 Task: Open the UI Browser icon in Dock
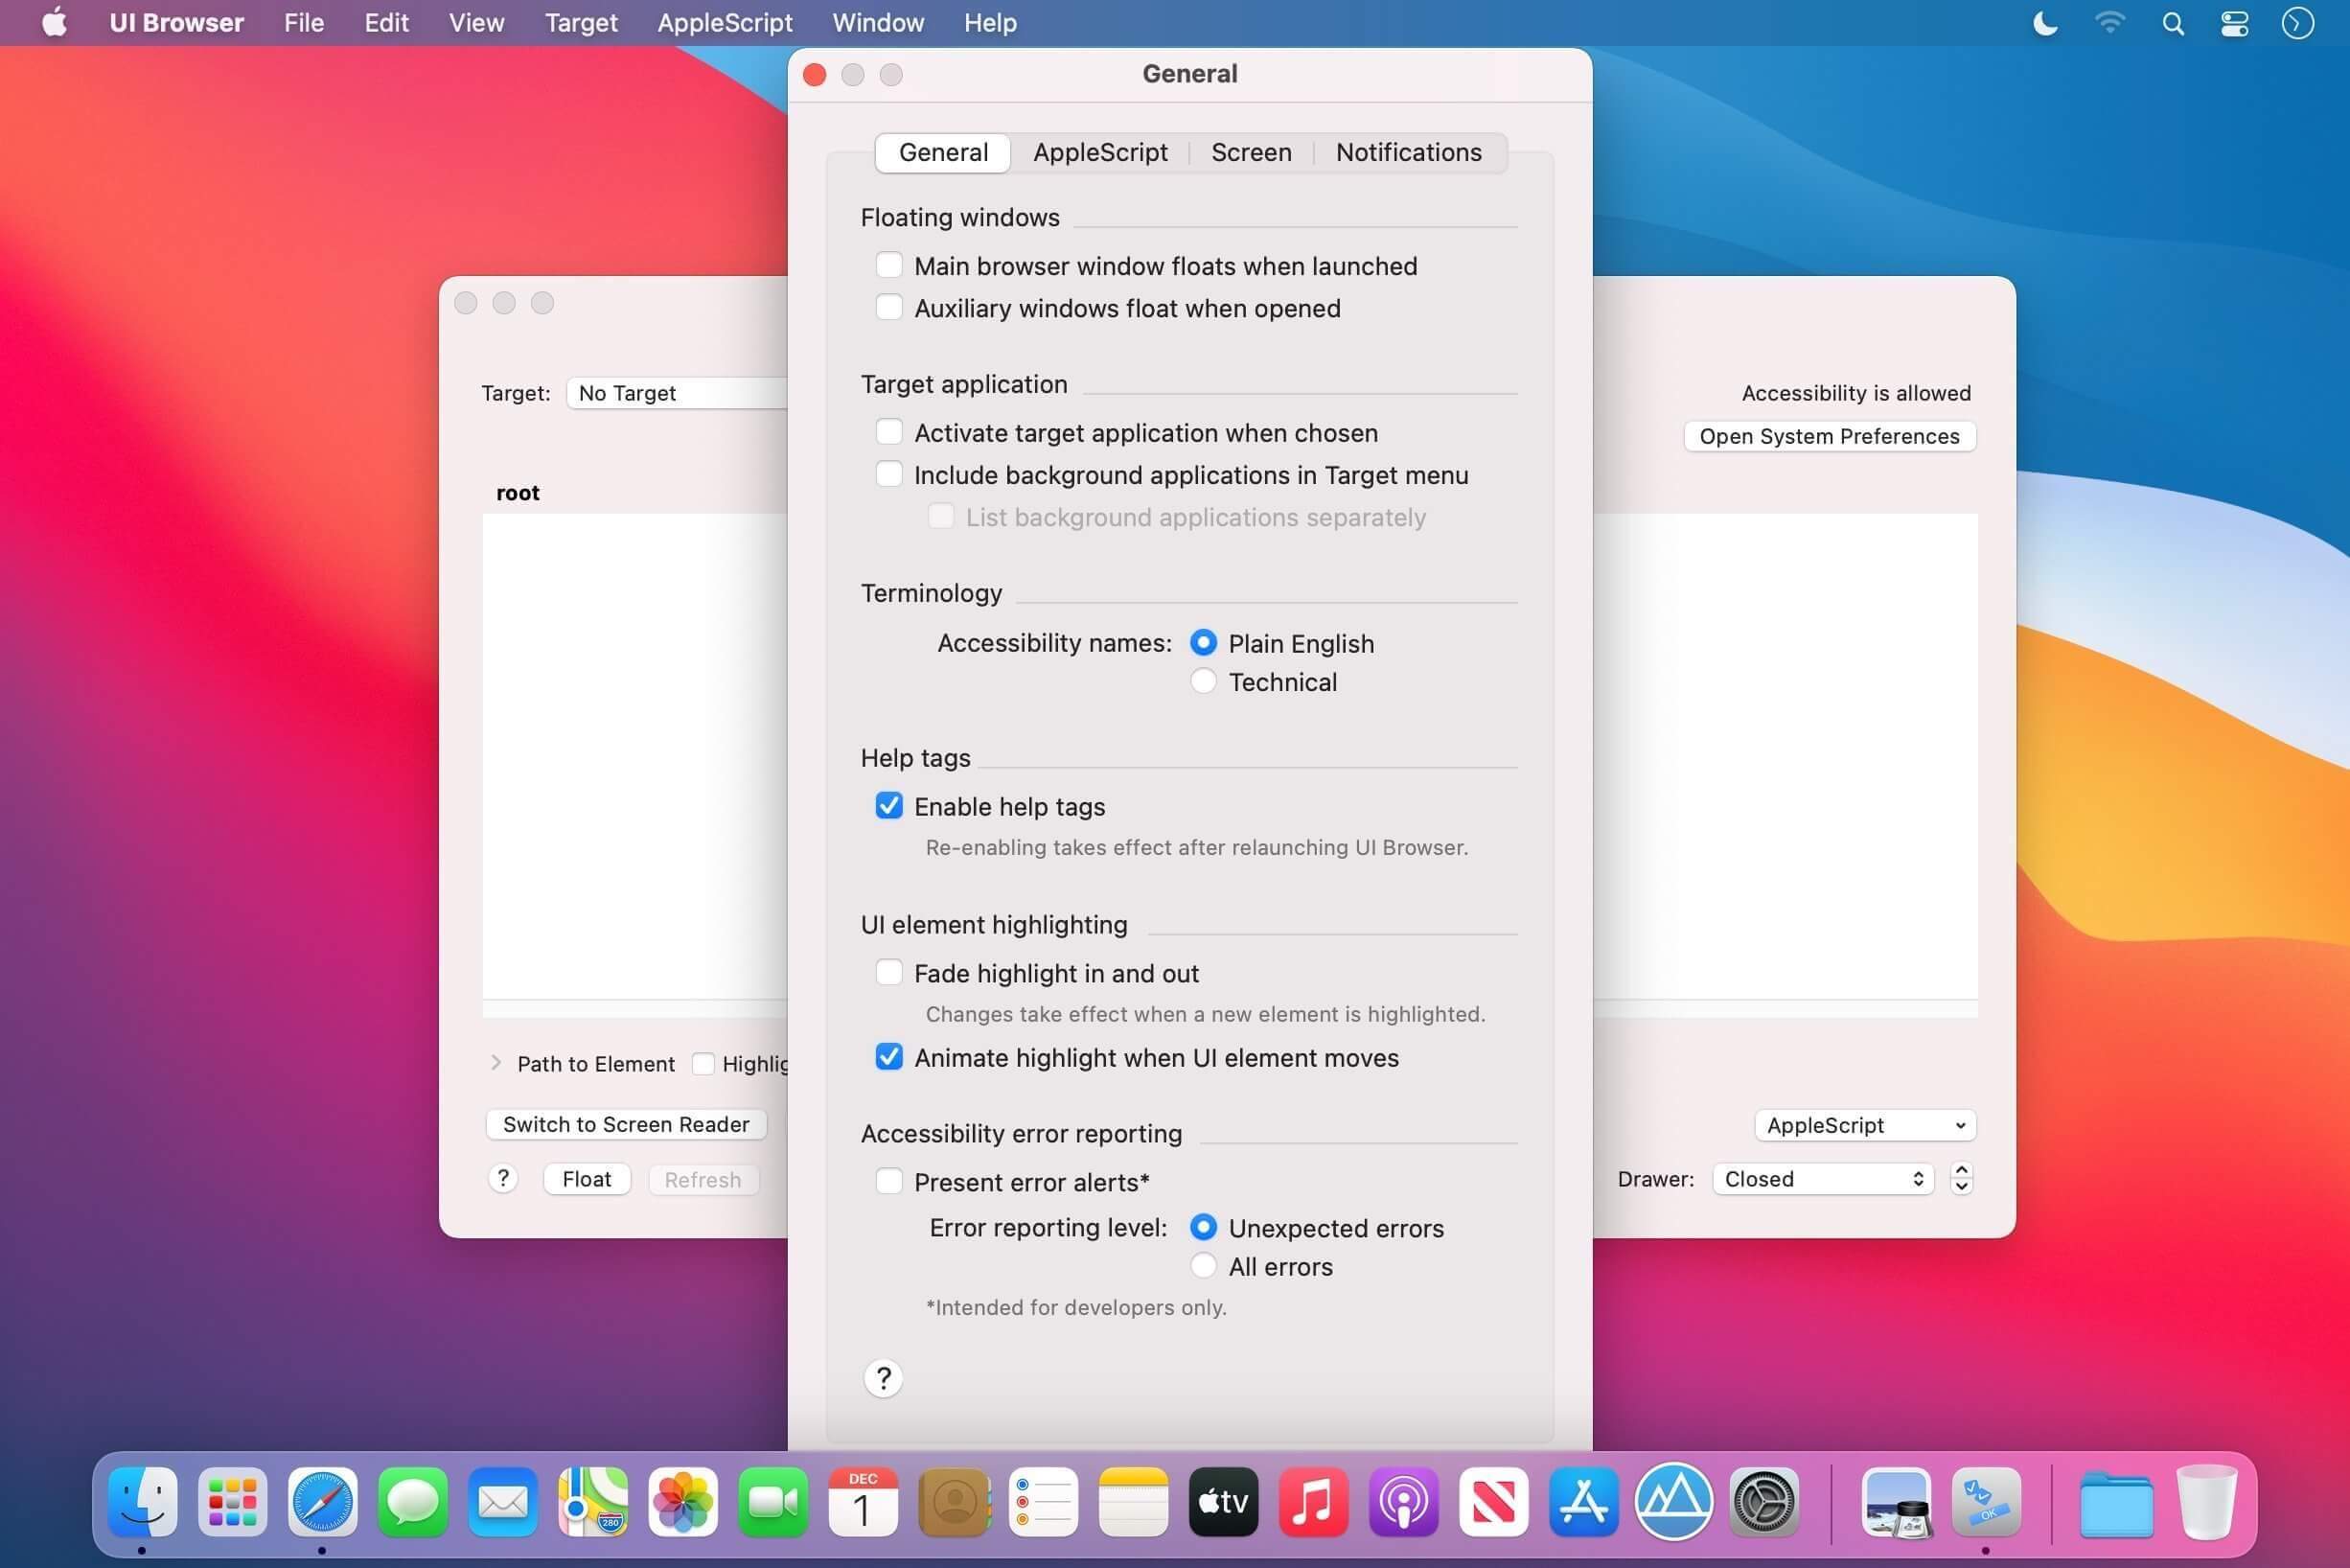point(1987,1501)
